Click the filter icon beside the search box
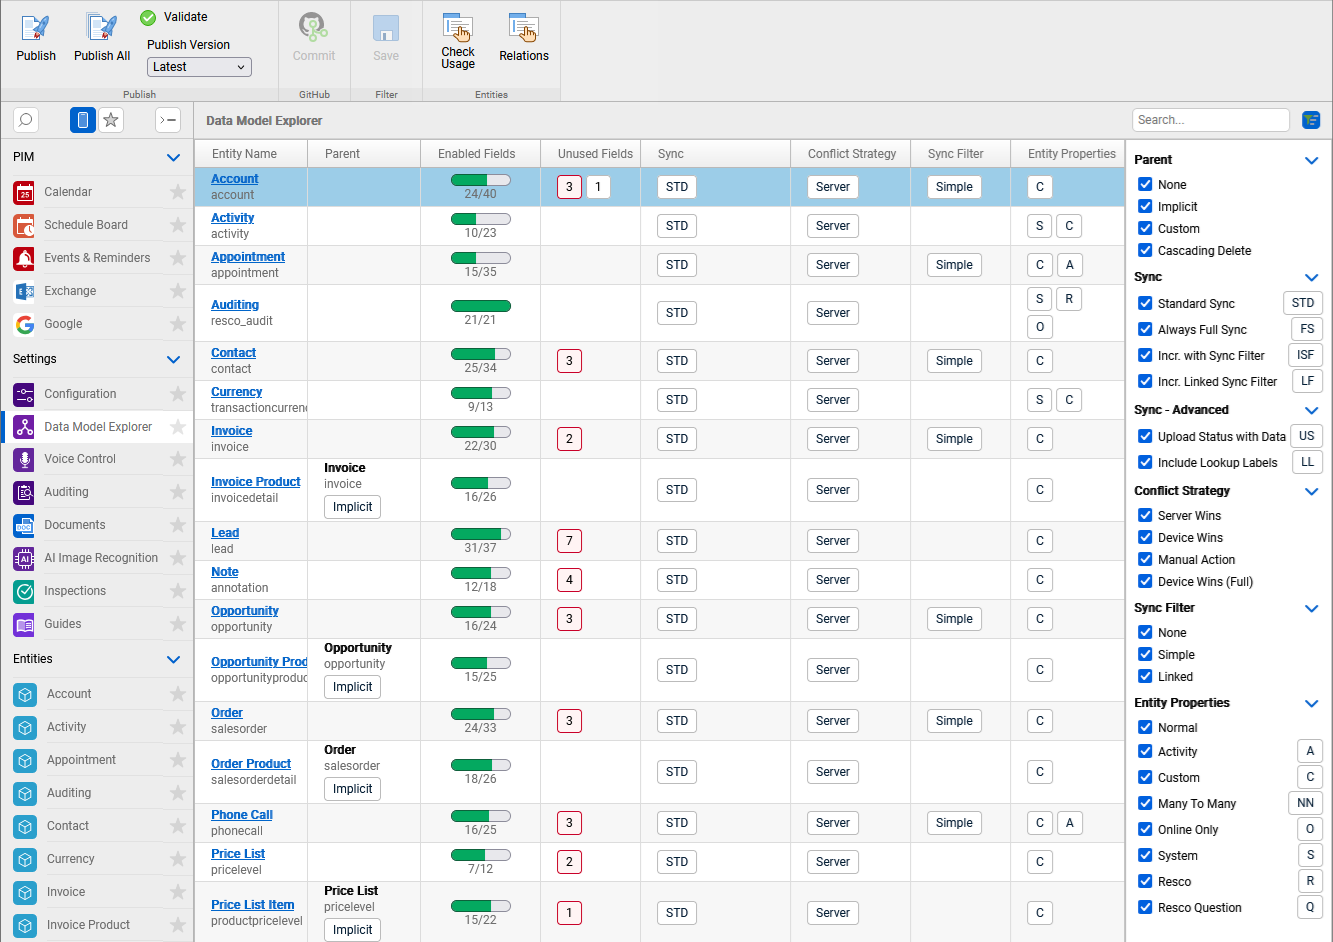Viewport: 1333px width, 942px height. coord(1311,120)
